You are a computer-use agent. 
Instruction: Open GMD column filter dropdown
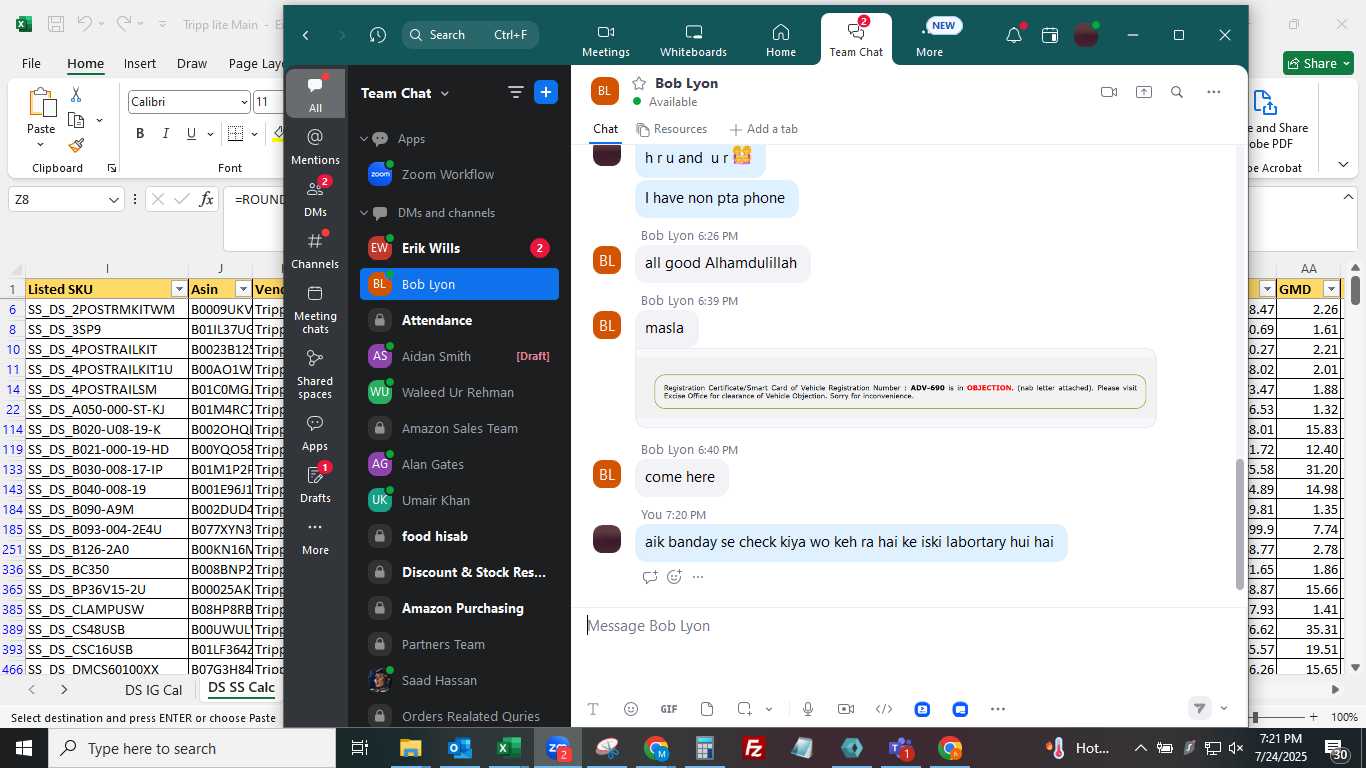point(1331,289)
